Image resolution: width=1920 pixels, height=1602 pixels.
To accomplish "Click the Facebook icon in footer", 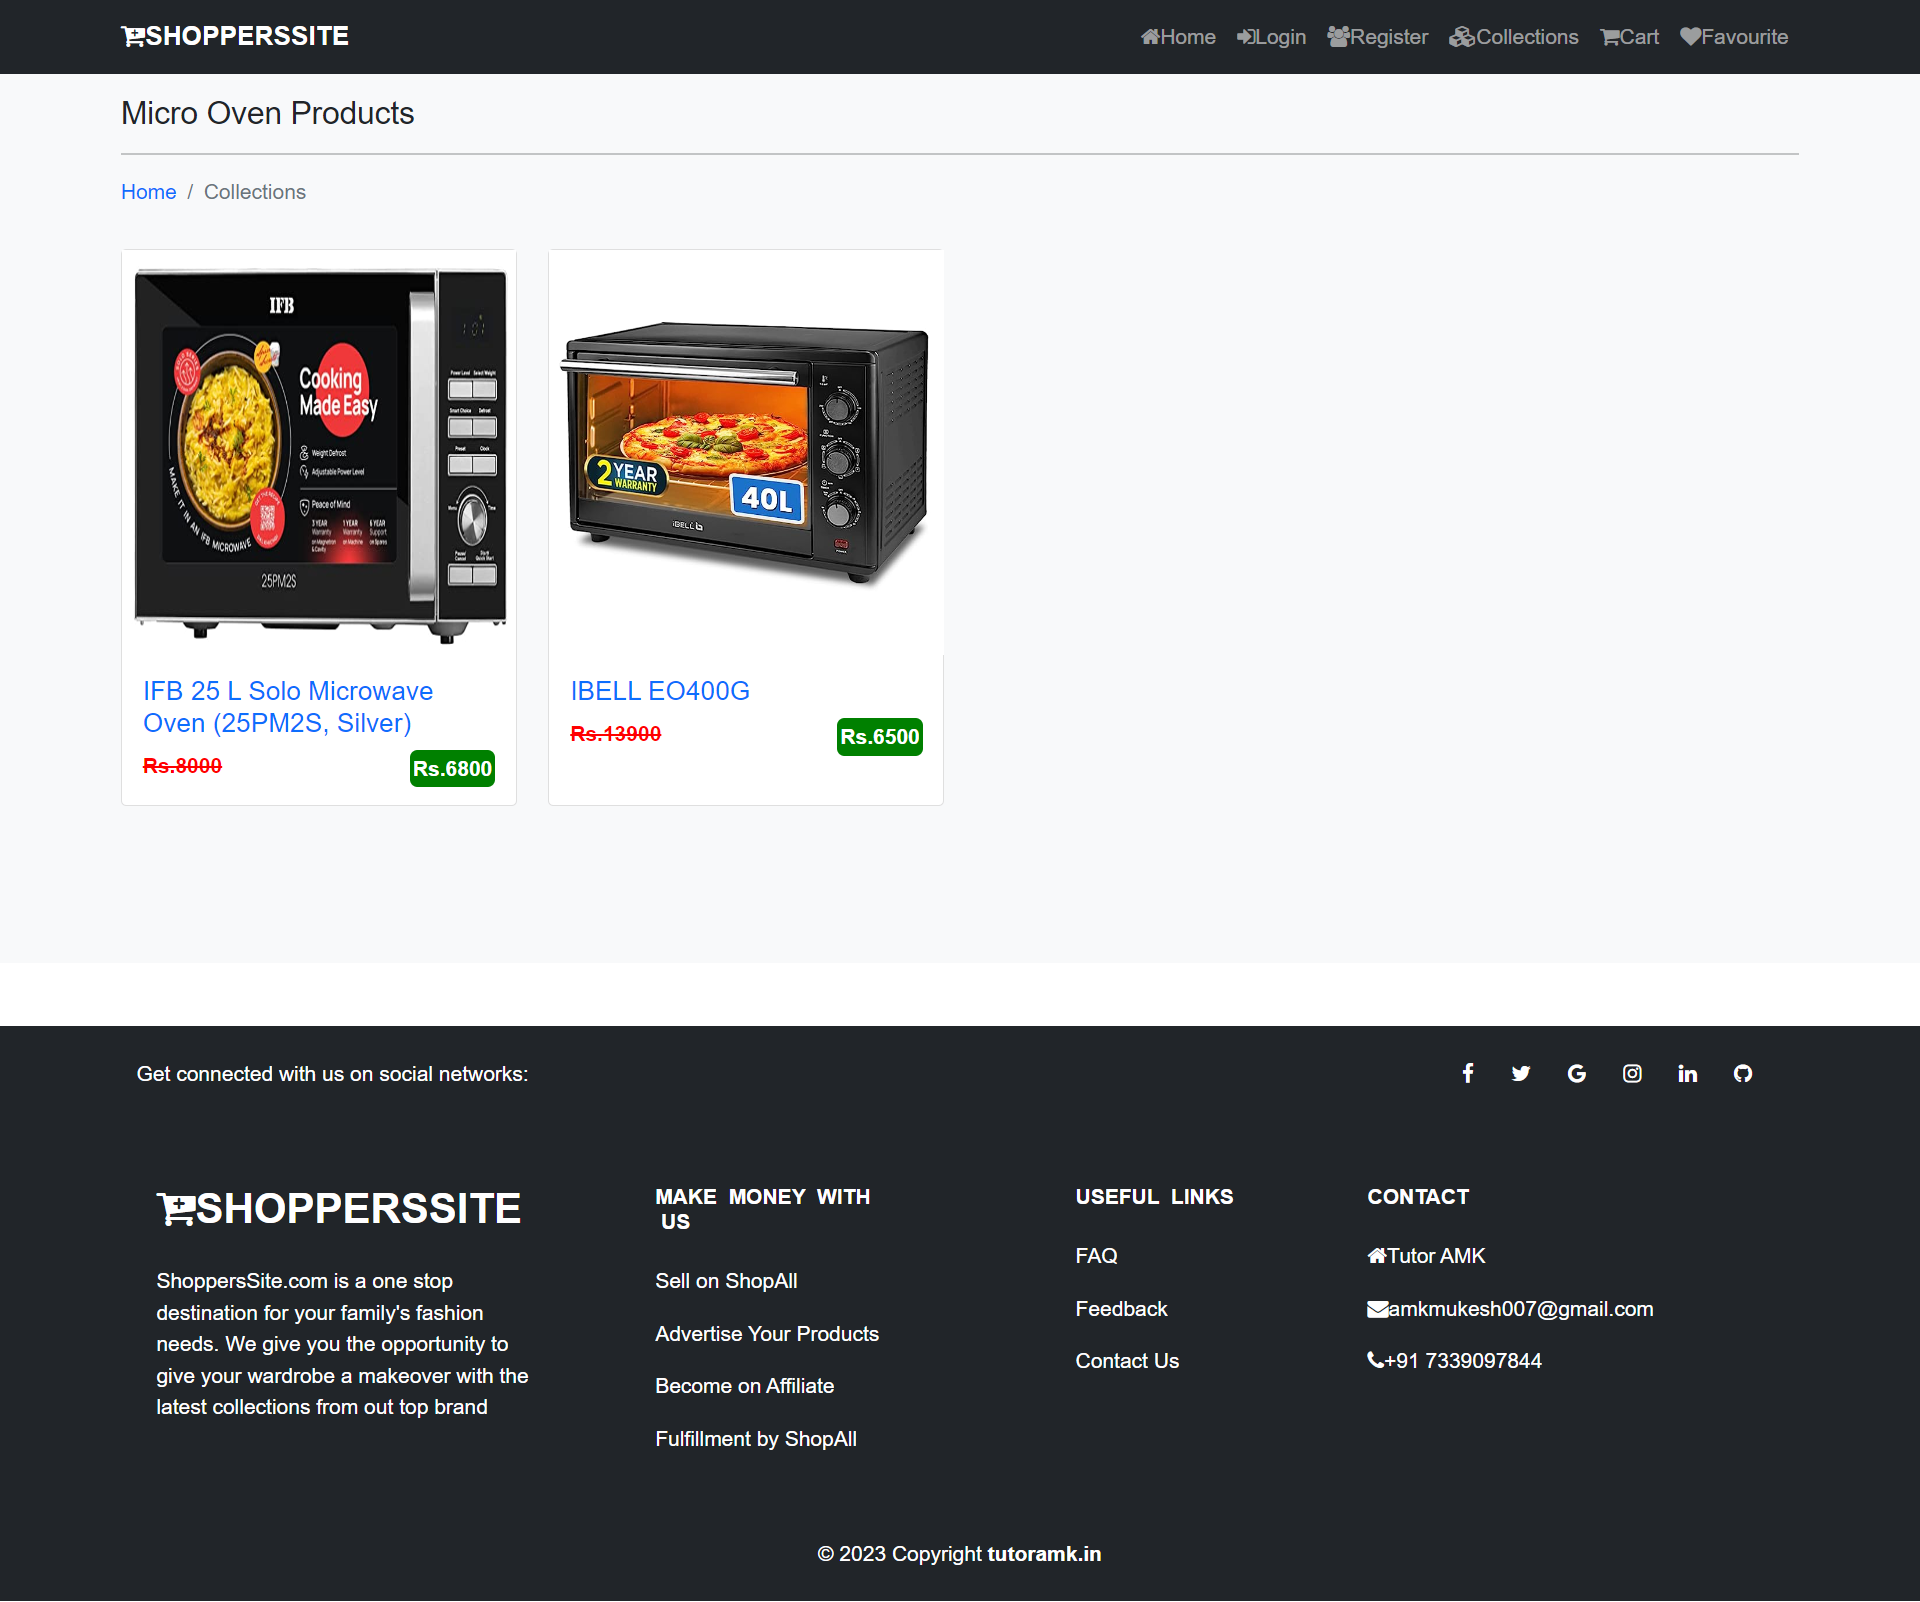I will tap(1467, 1073).
